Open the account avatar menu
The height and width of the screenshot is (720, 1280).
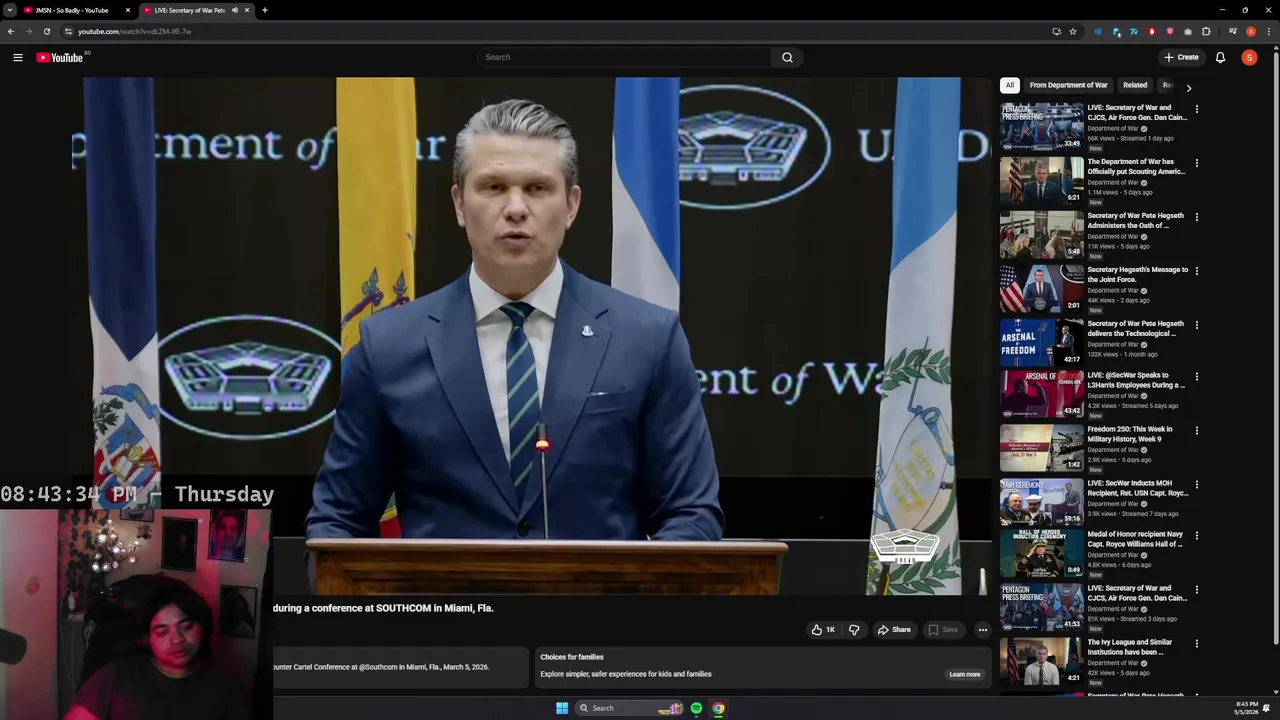pos(1249,57)
